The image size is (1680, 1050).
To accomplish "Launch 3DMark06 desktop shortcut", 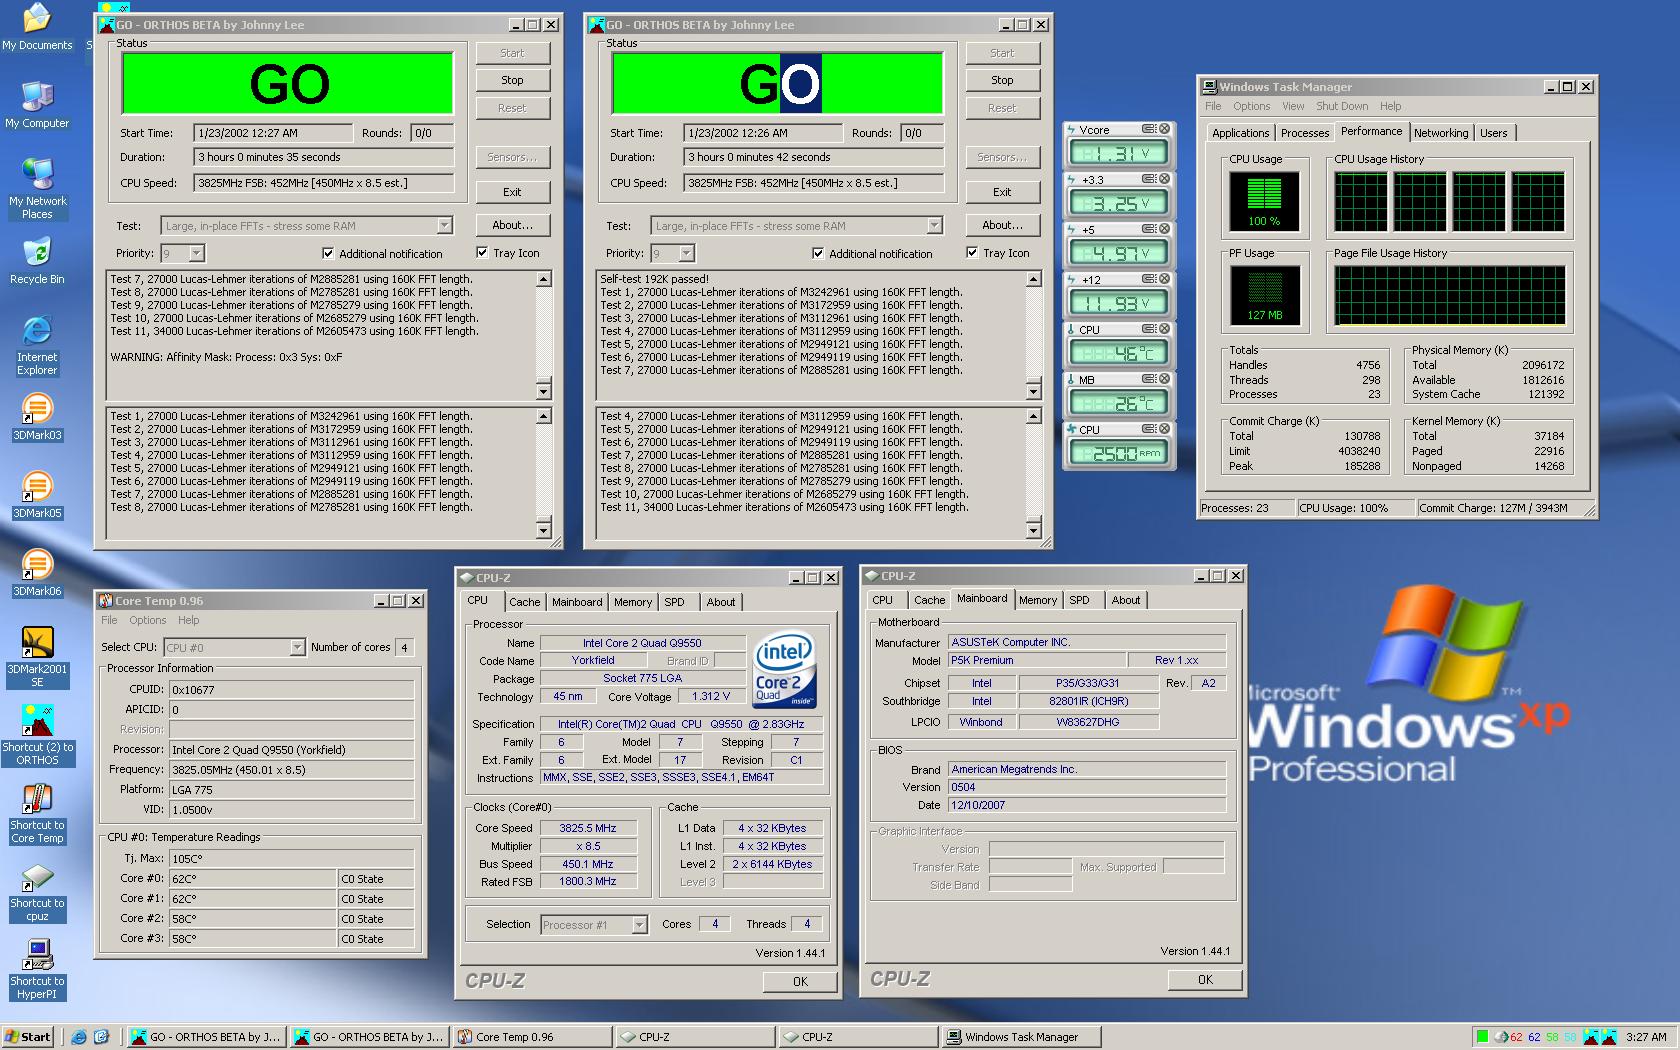I will 37,573.
